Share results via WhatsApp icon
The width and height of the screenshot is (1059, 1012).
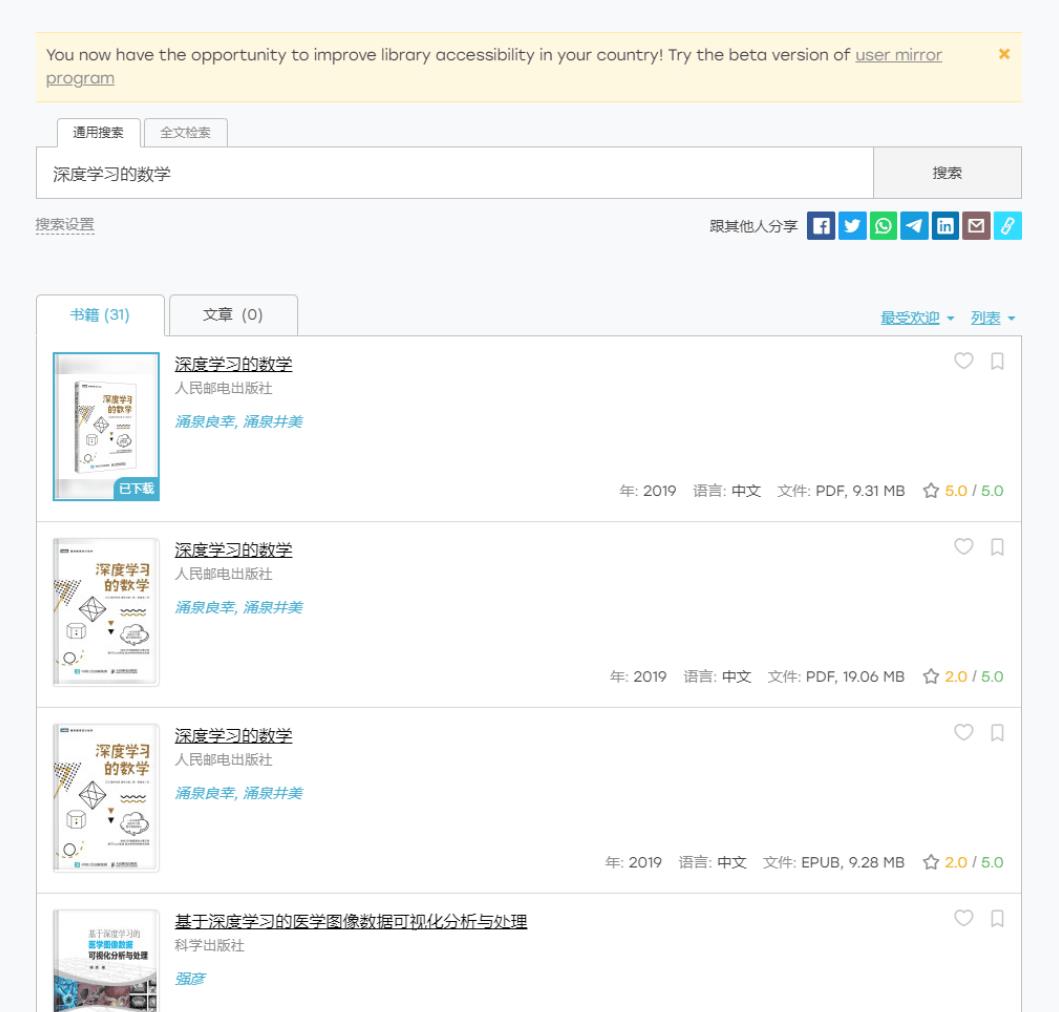coord(883,226)
